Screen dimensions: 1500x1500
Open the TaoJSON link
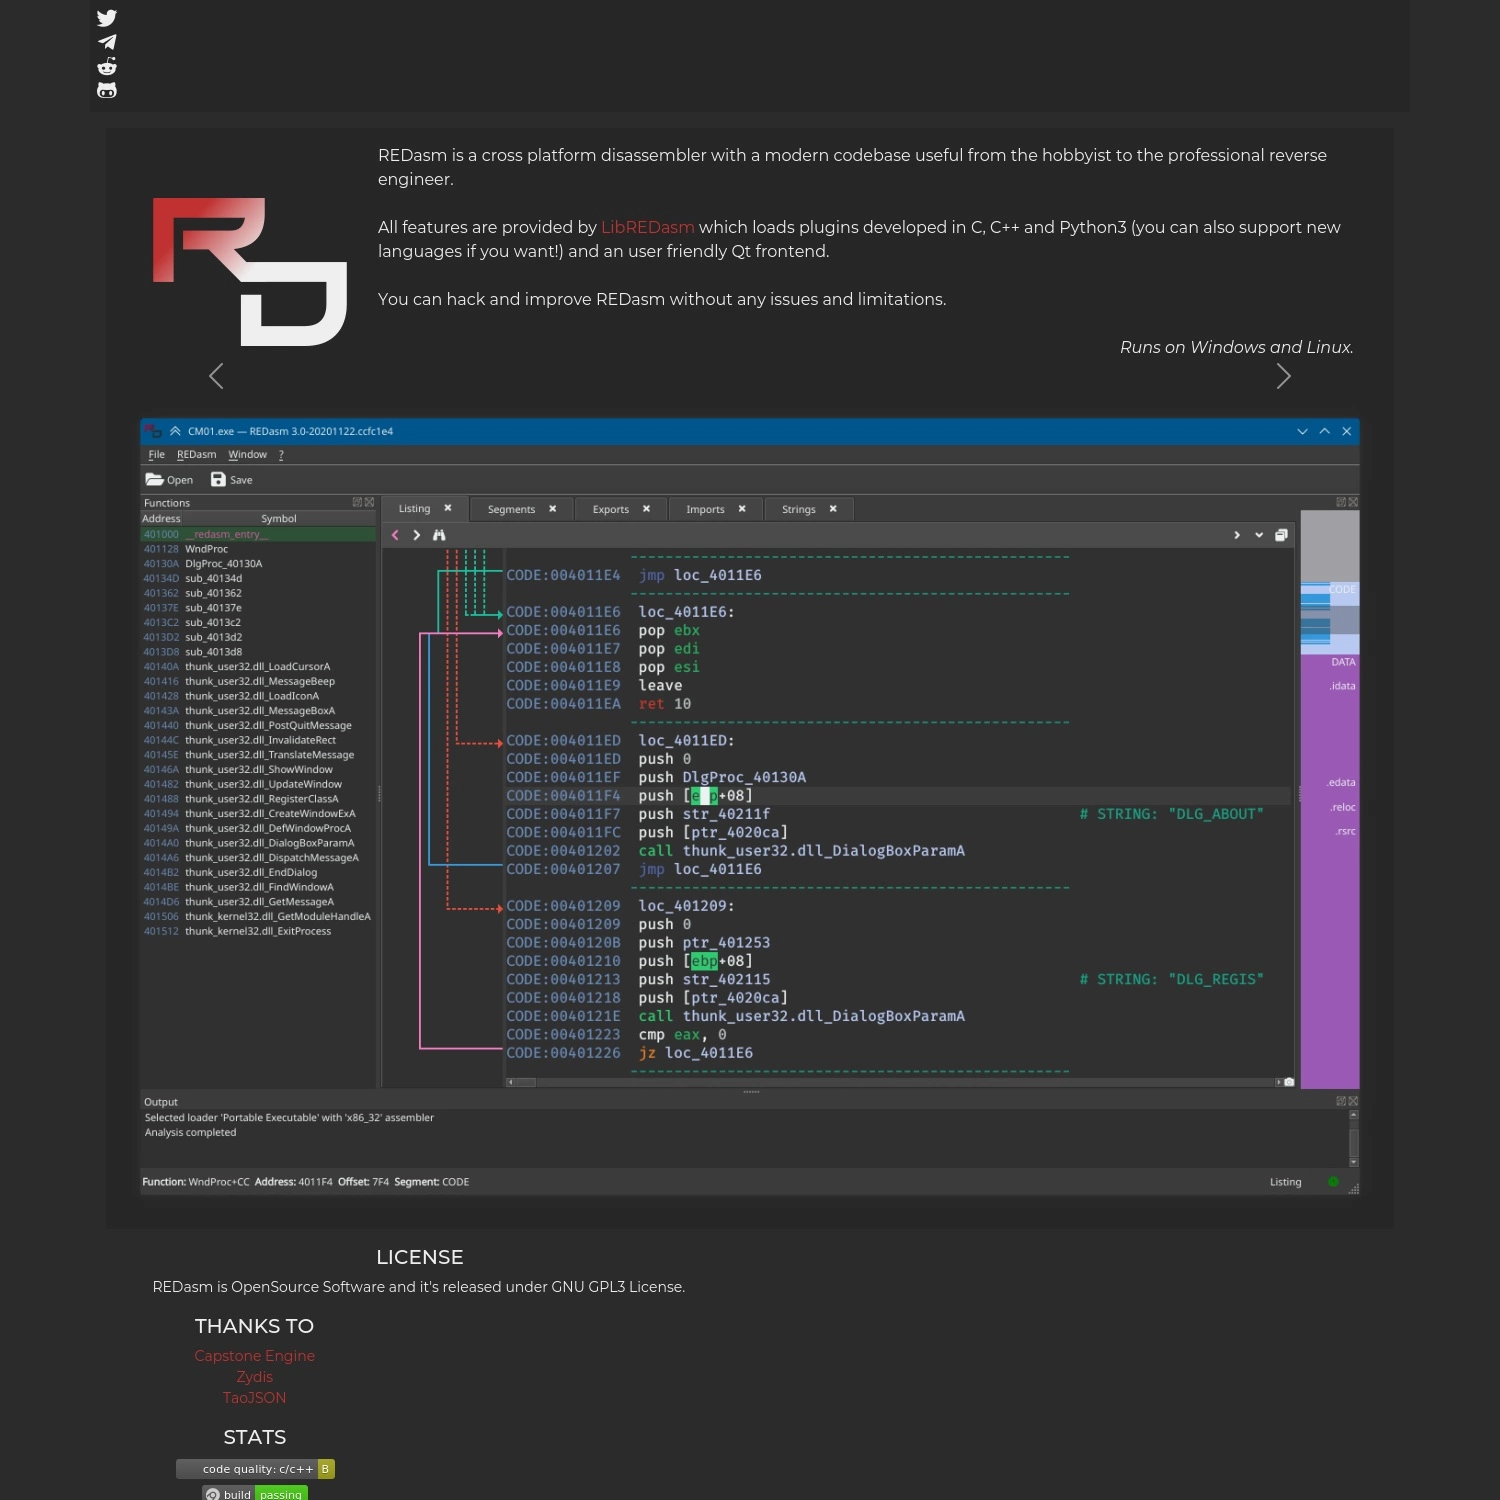pos(255,1398)
